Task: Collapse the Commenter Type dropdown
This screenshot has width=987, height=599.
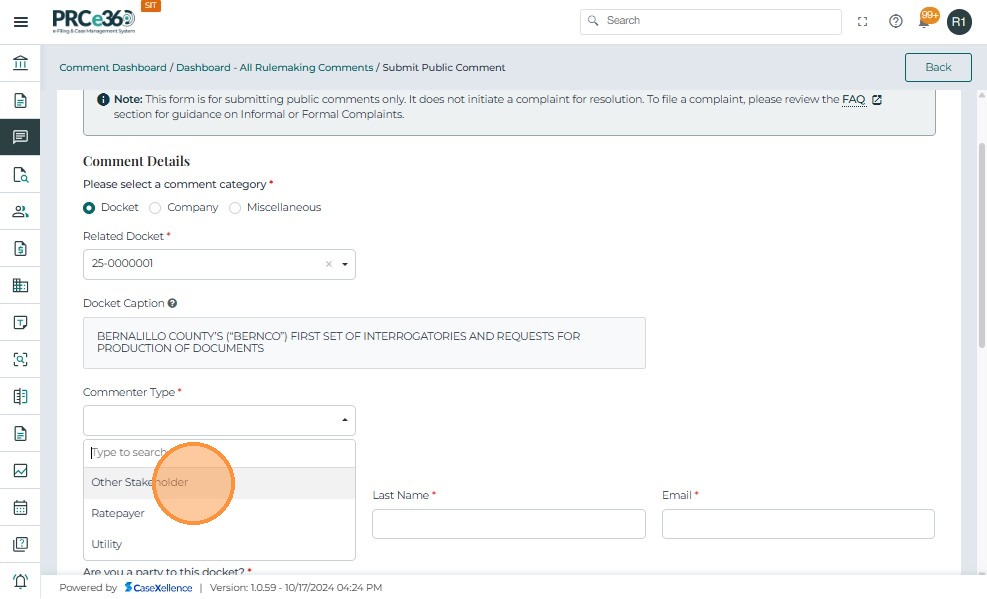Action: pos(344,420)
